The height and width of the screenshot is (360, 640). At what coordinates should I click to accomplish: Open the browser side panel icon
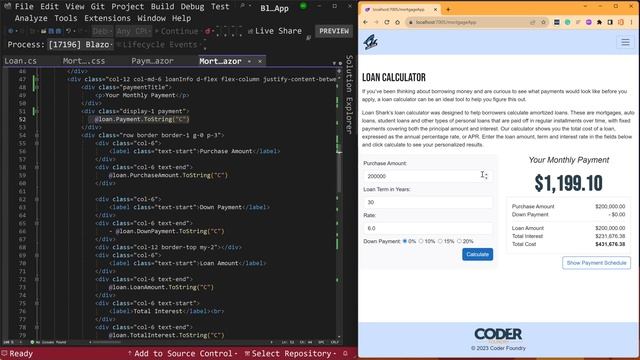[x=610, y=22]
